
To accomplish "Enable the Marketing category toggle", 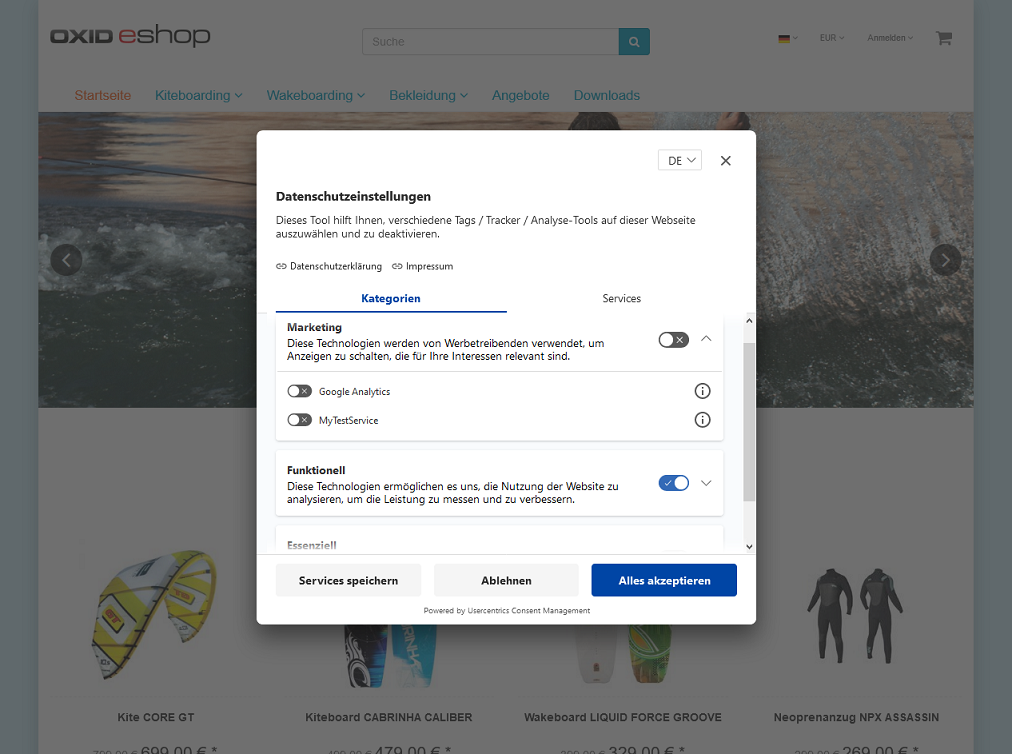I will tap(673, 340).
